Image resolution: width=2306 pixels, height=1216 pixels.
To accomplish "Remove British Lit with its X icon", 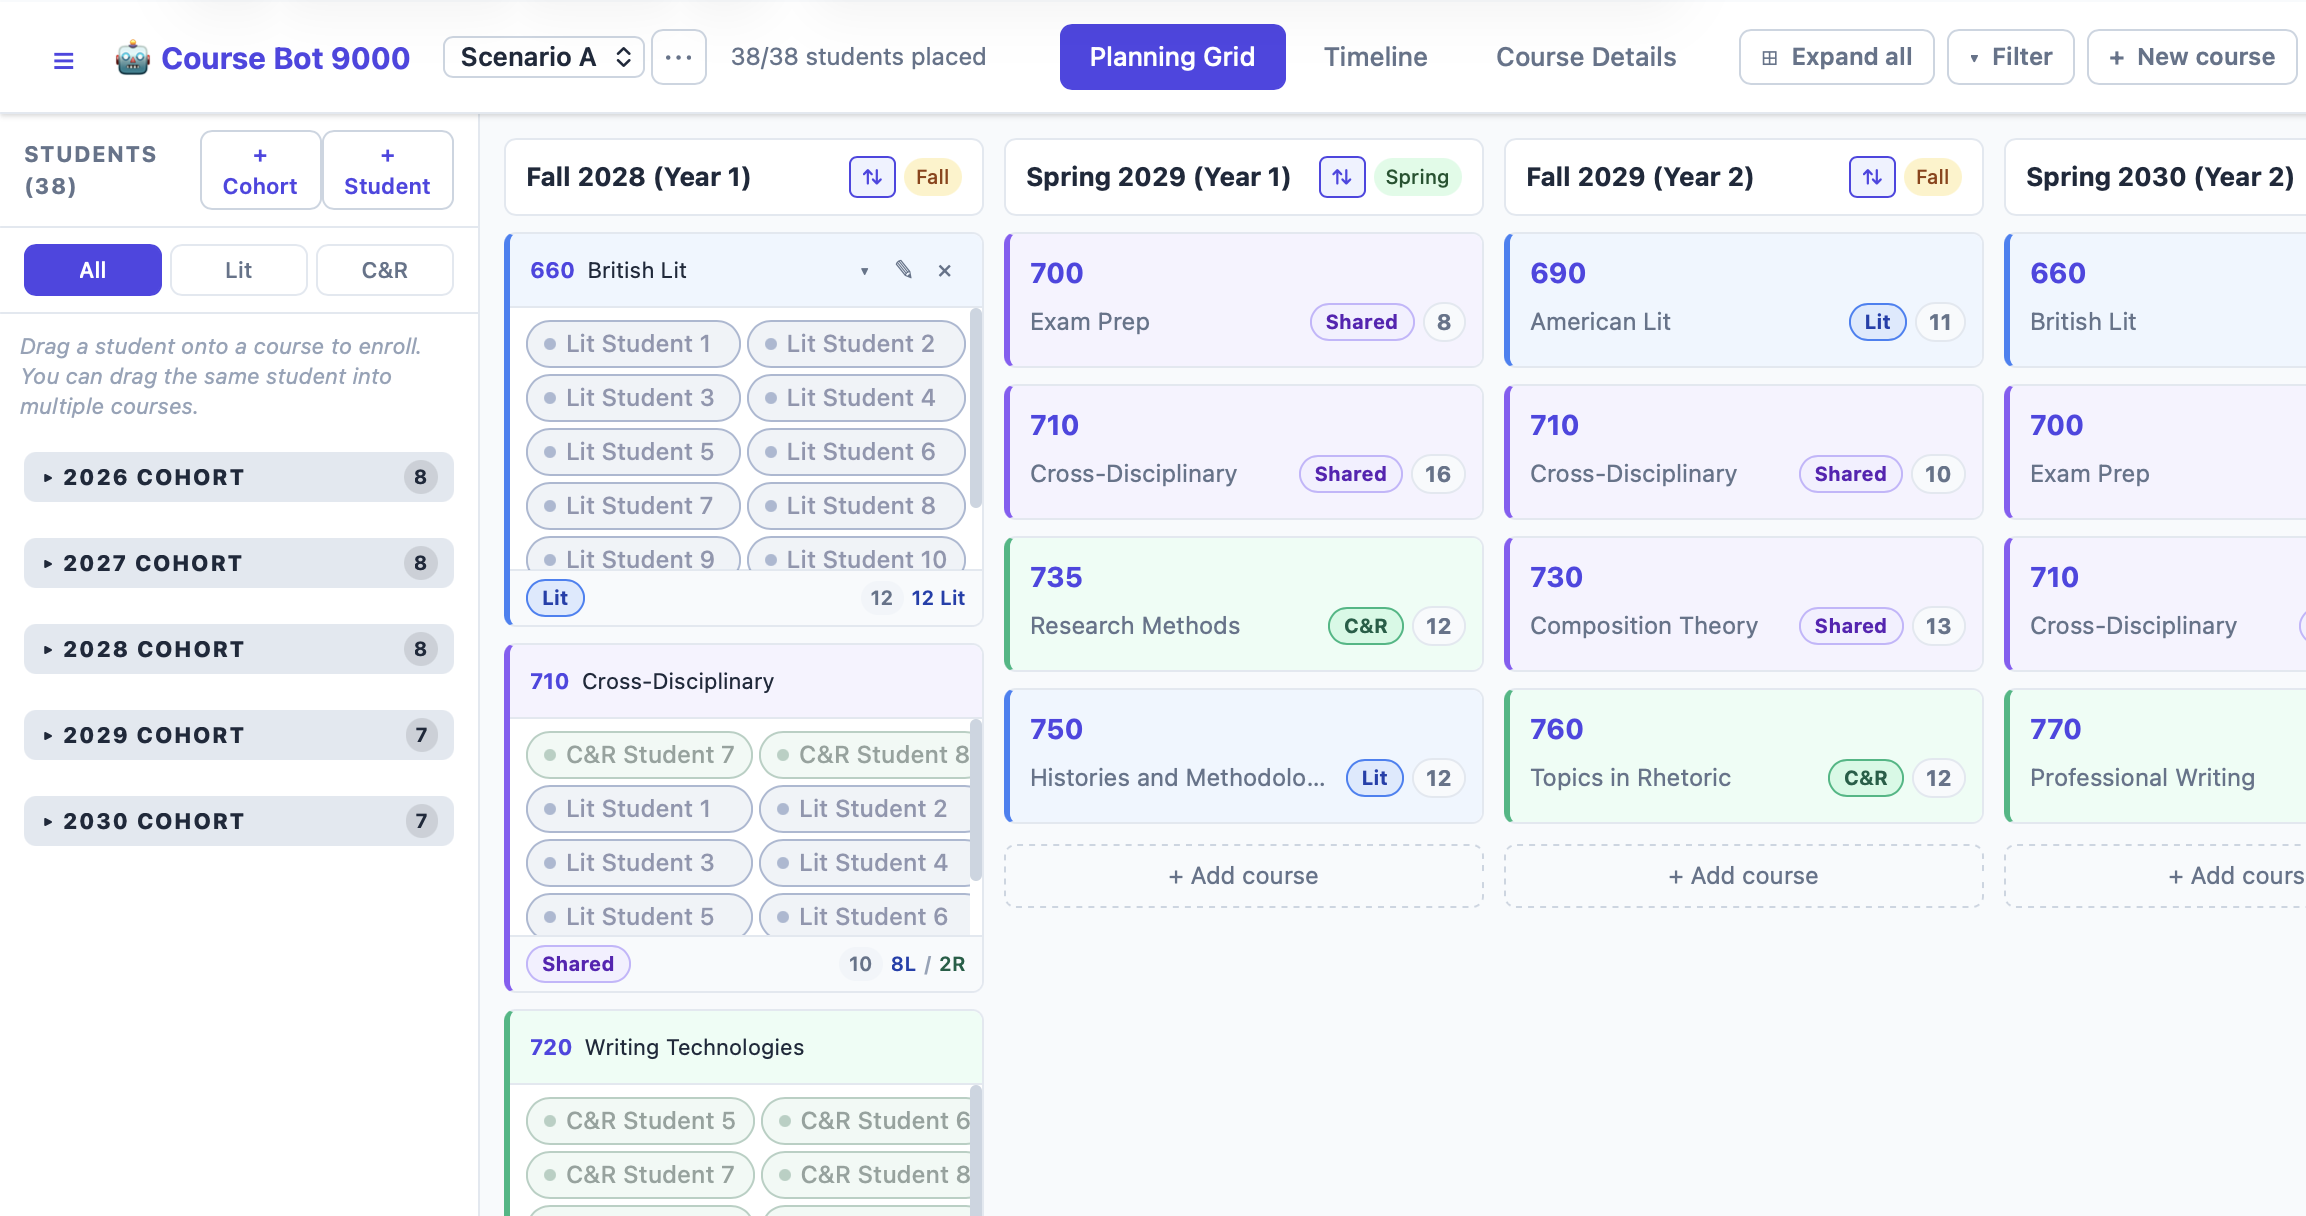I will [x=944, y=270].
